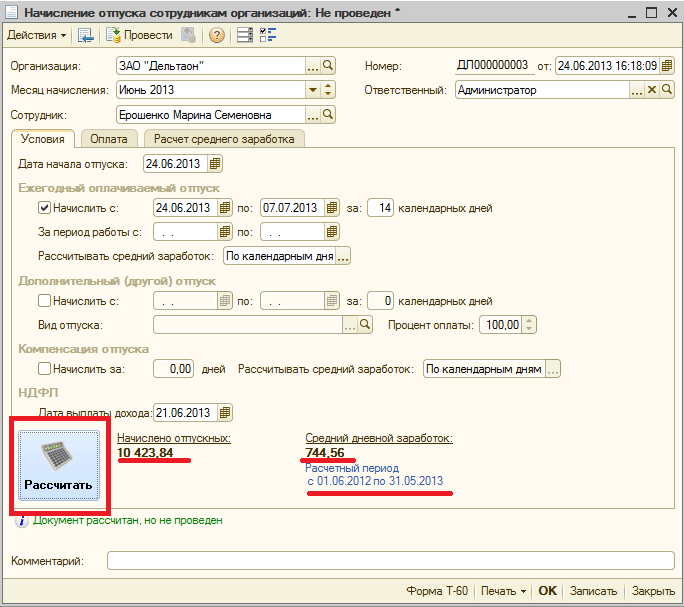The height and width of the screenshot is (607, 684).
Task: Click the Номер field ДЛ000000003
Action: (x=494, y=66)
